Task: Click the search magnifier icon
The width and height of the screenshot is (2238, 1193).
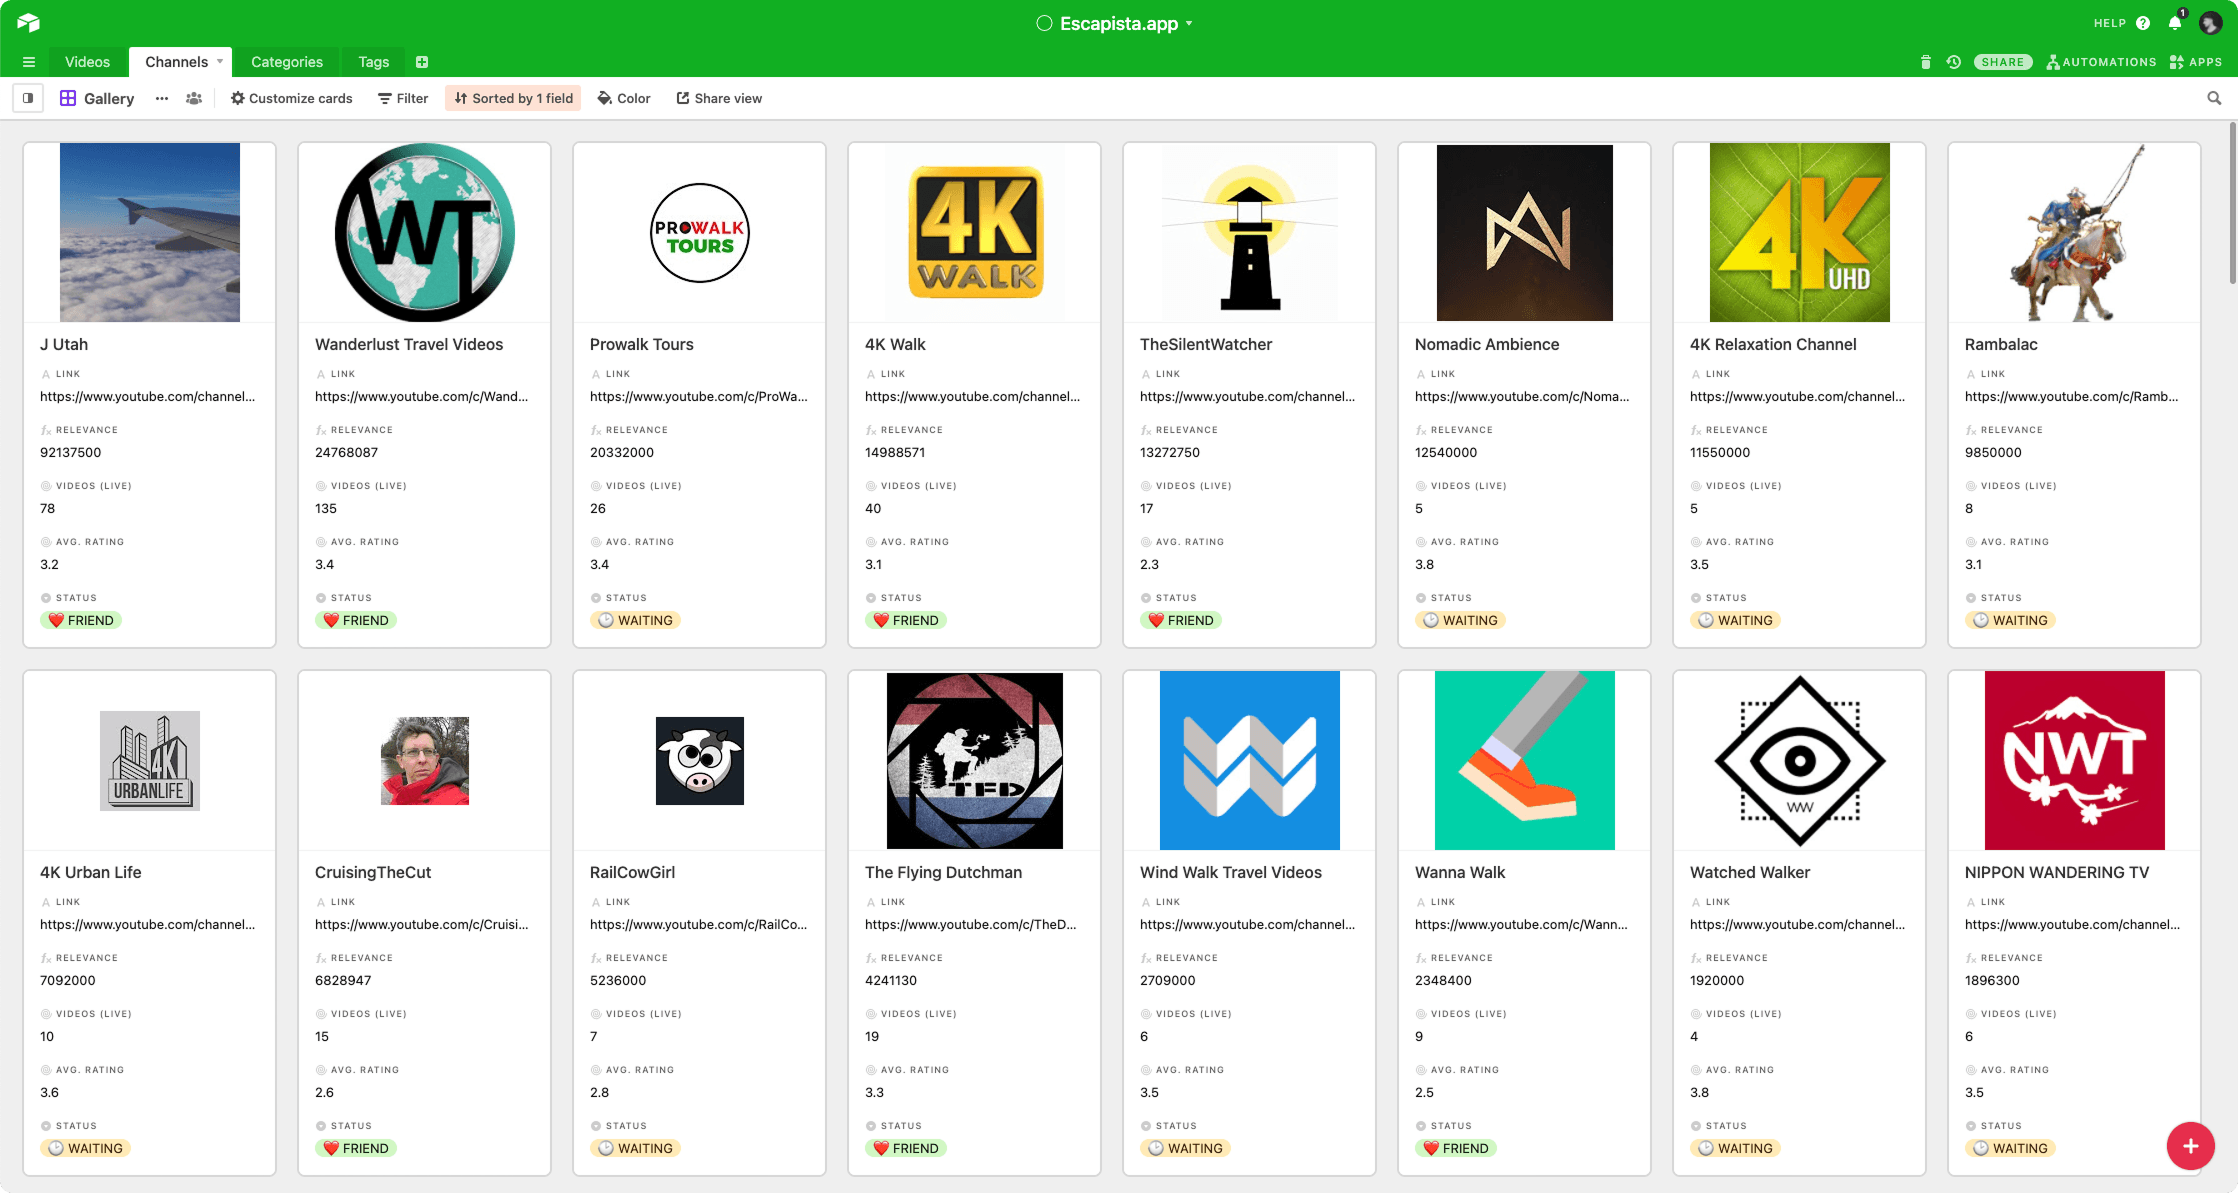Action: (2213, 98)
